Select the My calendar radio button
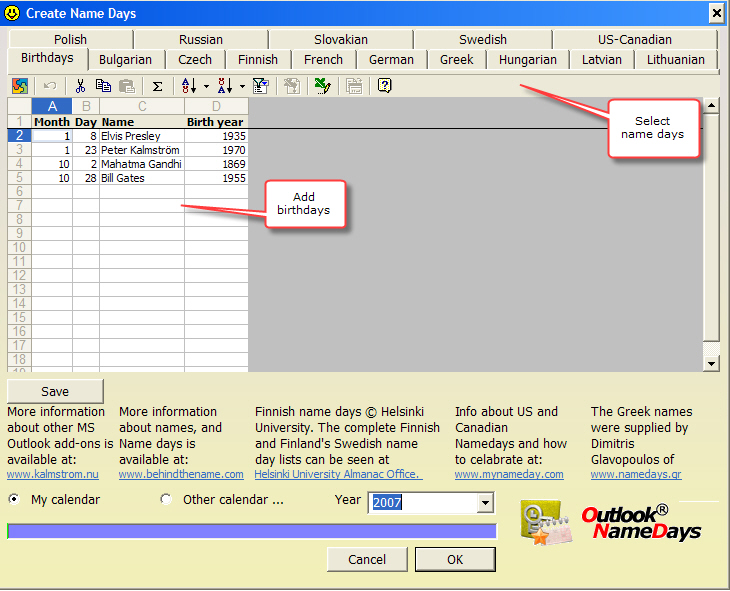Image resolution: width=730 pixels, height=591 pixels. pos(14,499)
